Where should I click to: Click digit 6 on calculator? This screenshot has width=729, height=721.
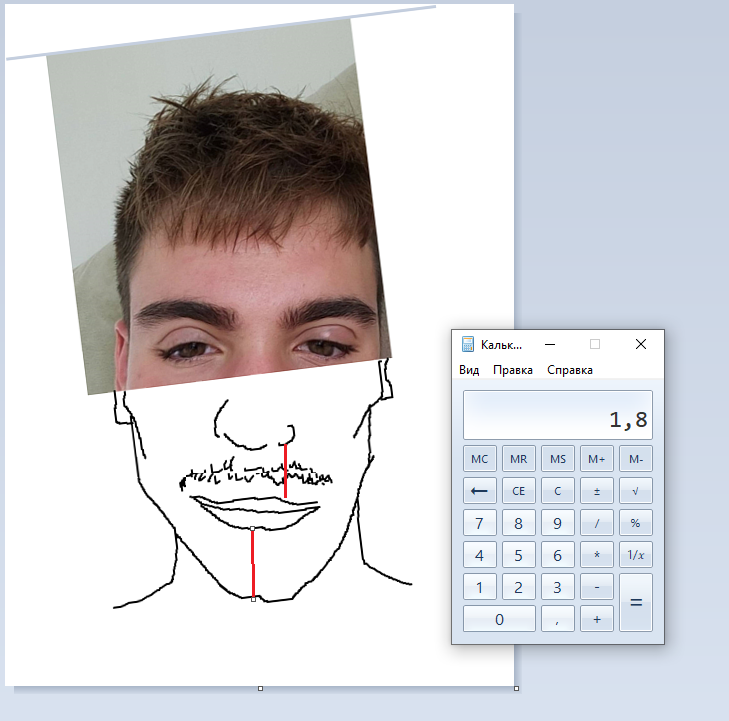coord(557,555)
